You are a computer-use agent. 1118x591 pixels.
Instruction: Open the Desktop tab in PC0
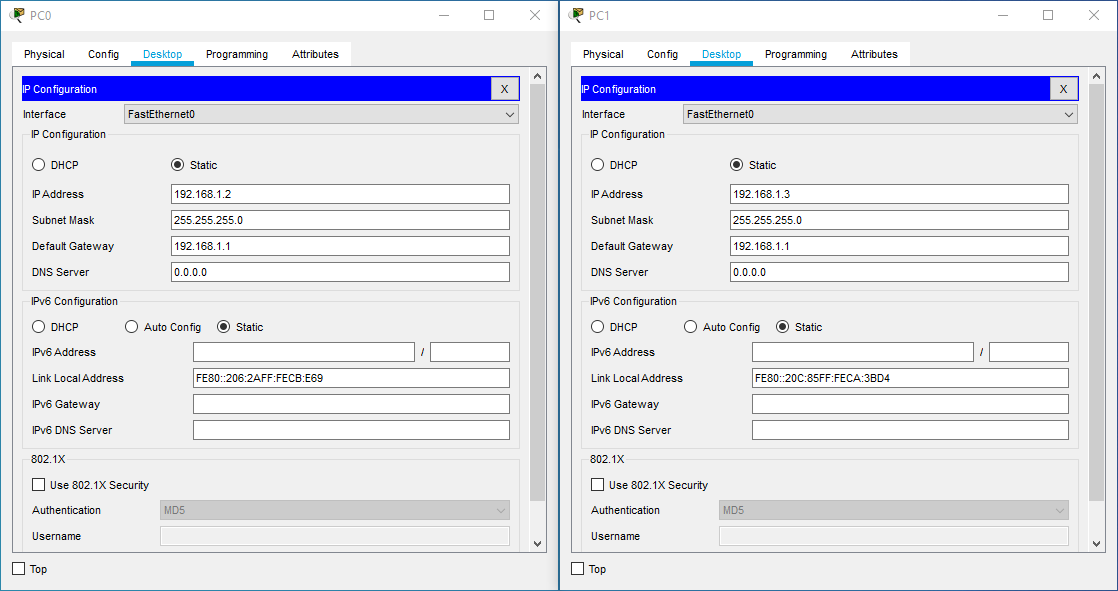coord(163,54)
